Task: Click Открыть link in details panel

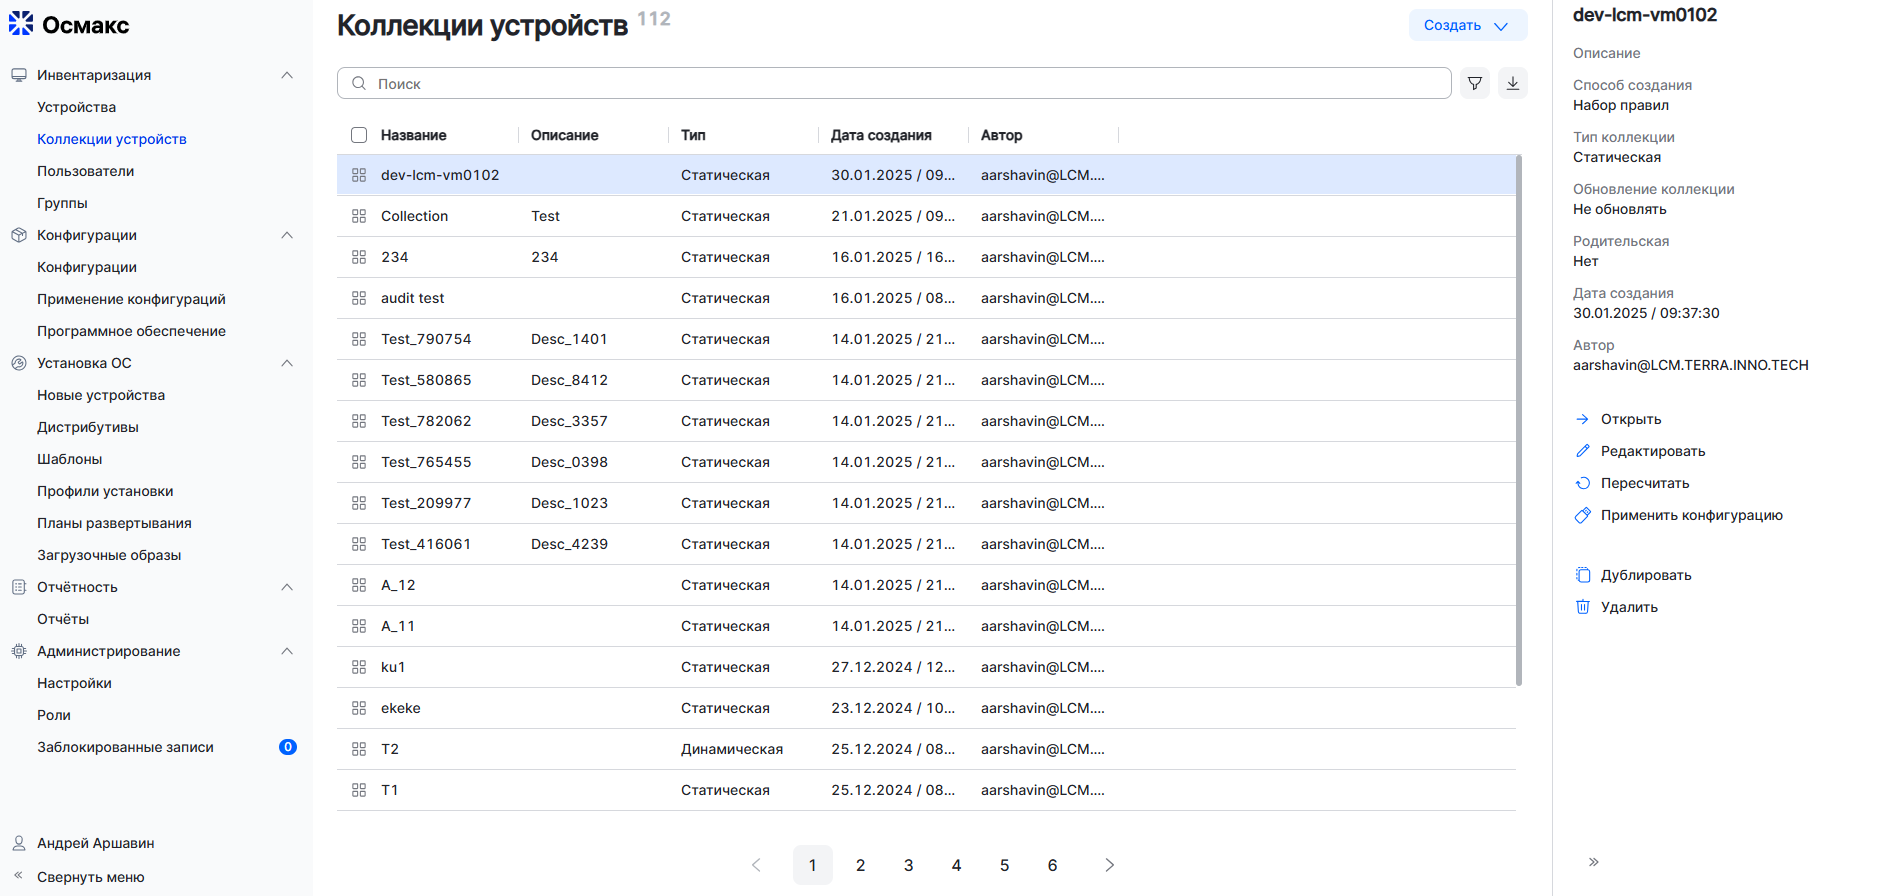Action: (x=1630, y=419)
